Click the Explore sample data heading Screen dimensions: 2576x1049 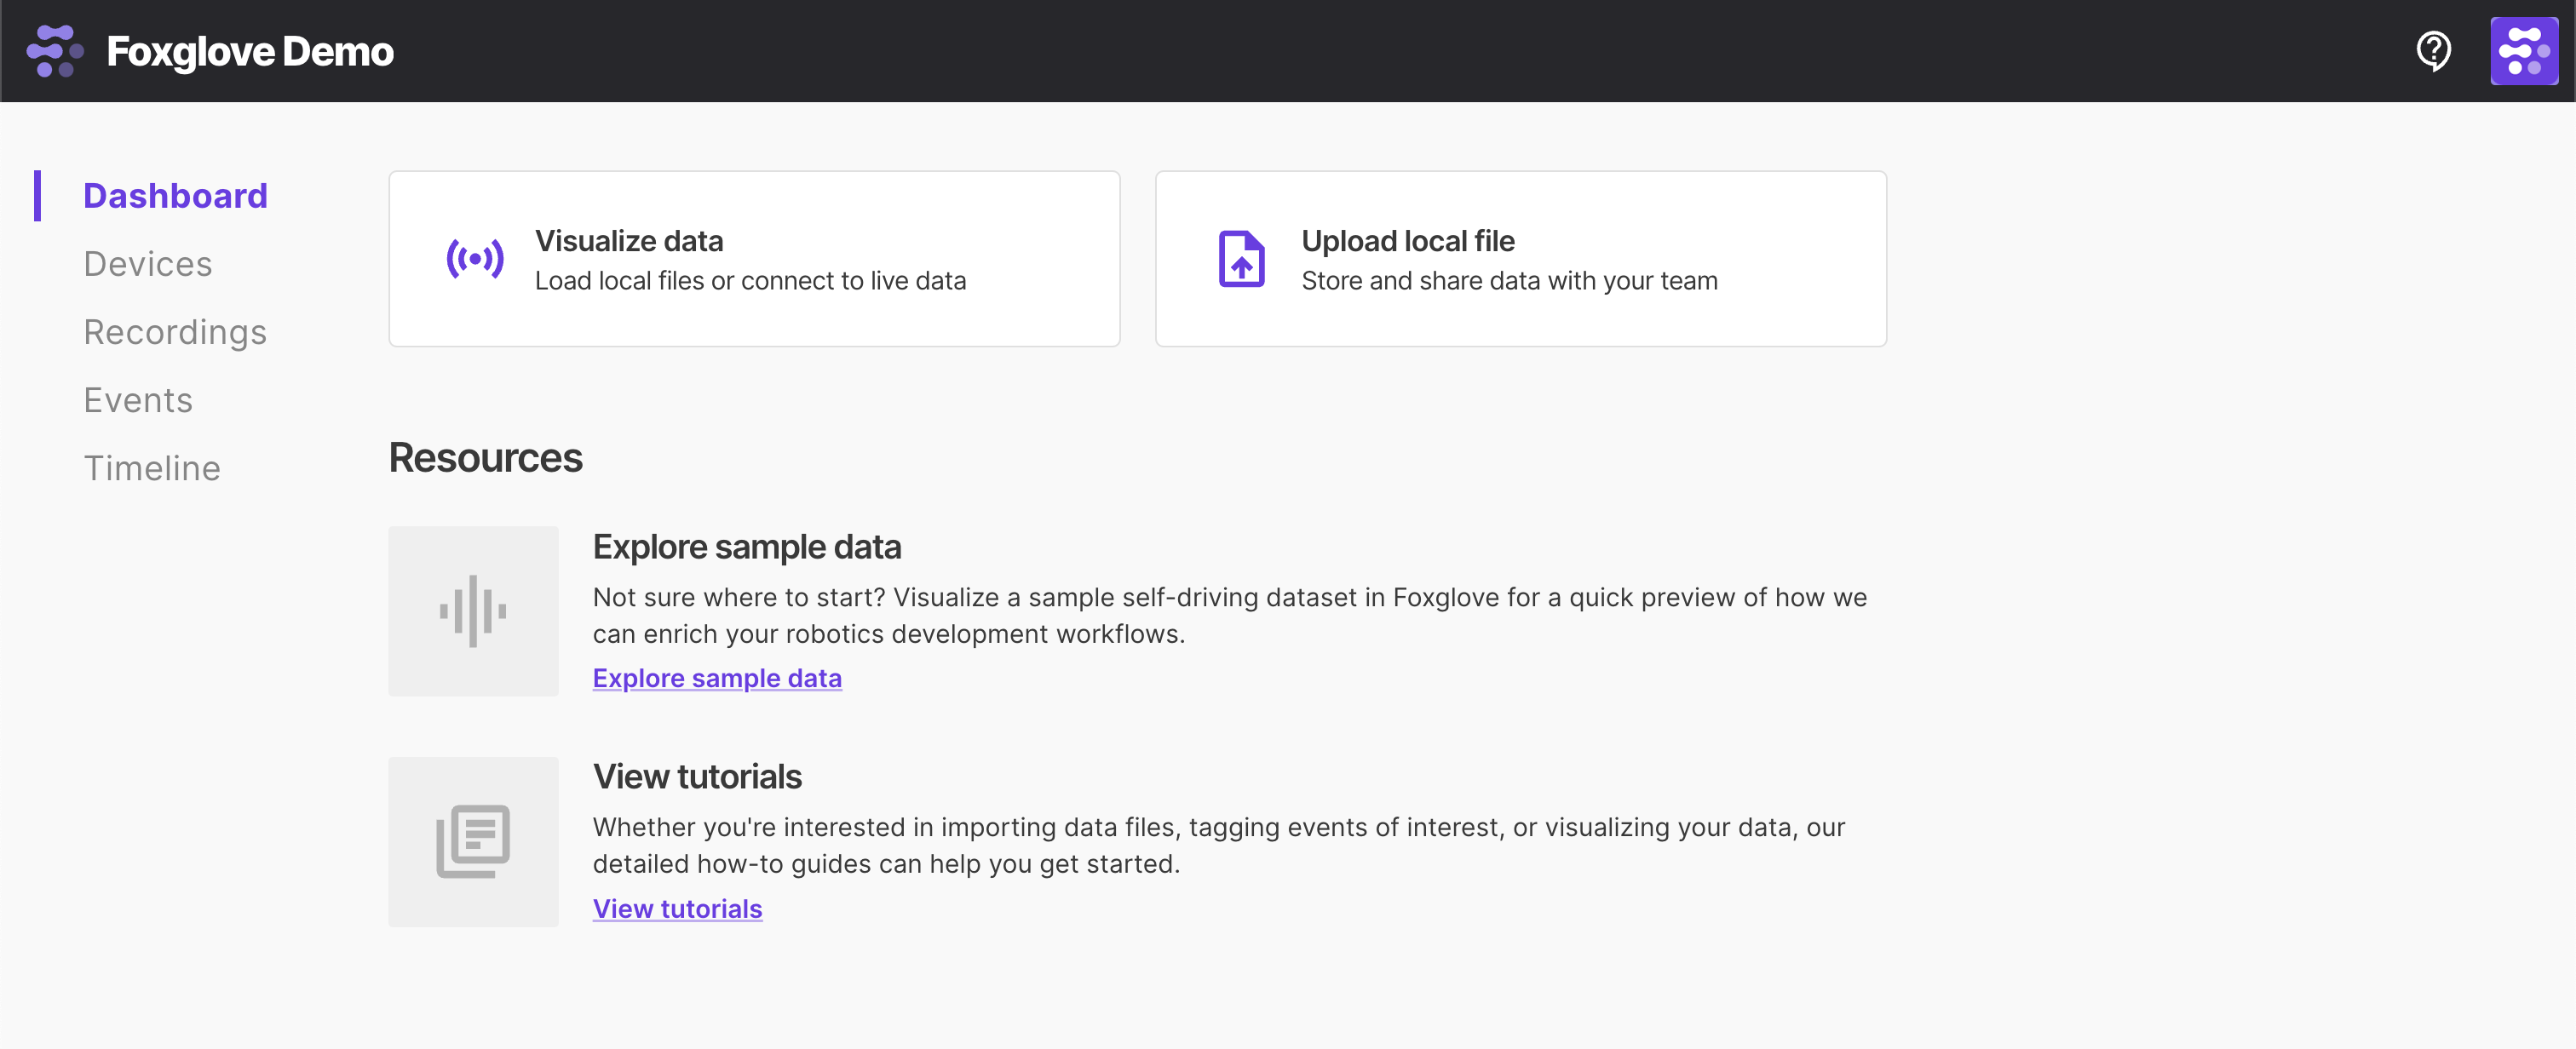pyautogui.click(x=747, y=547)
